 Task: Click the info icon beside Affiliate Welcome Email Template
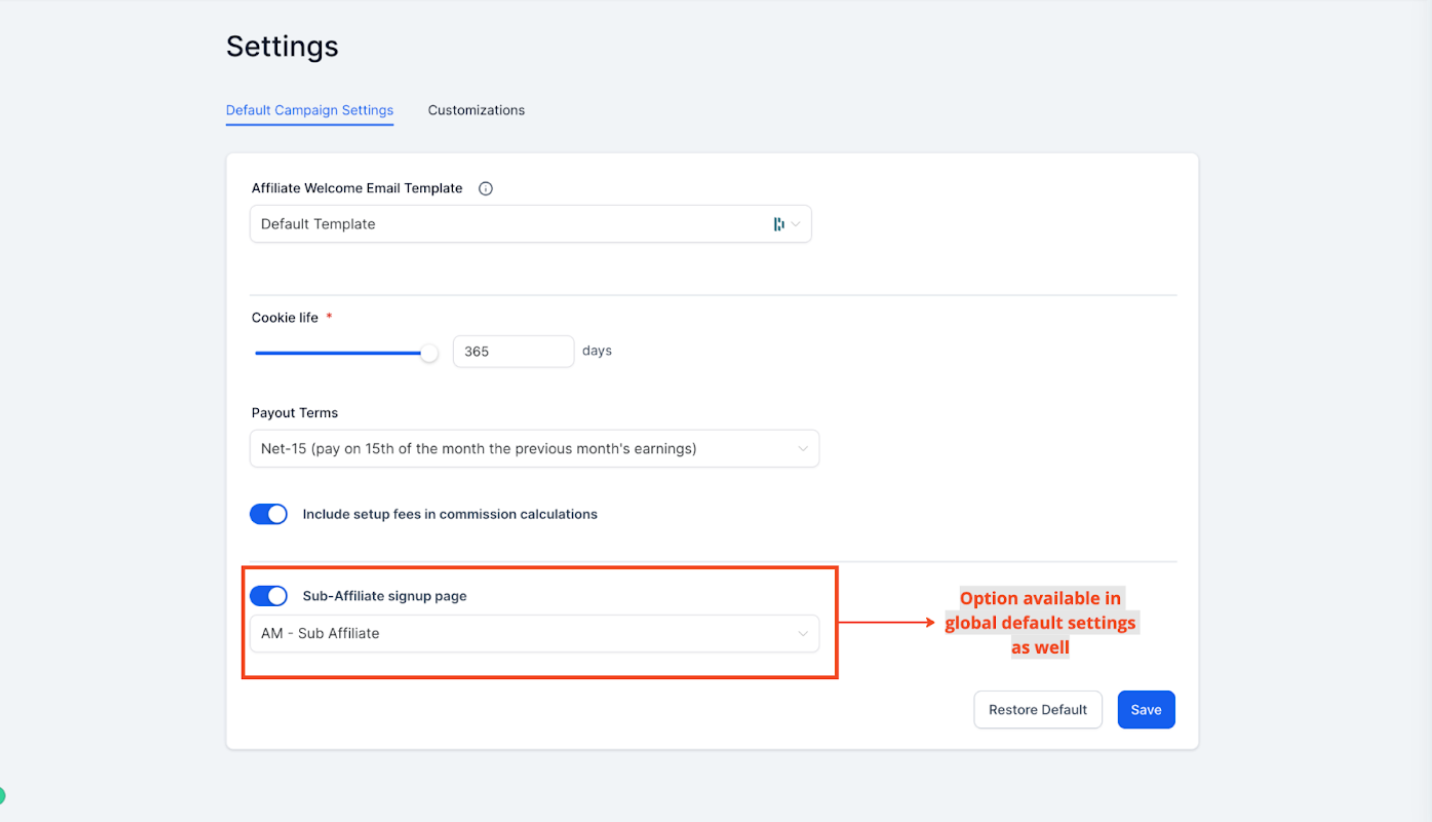(x=486, y=188)
